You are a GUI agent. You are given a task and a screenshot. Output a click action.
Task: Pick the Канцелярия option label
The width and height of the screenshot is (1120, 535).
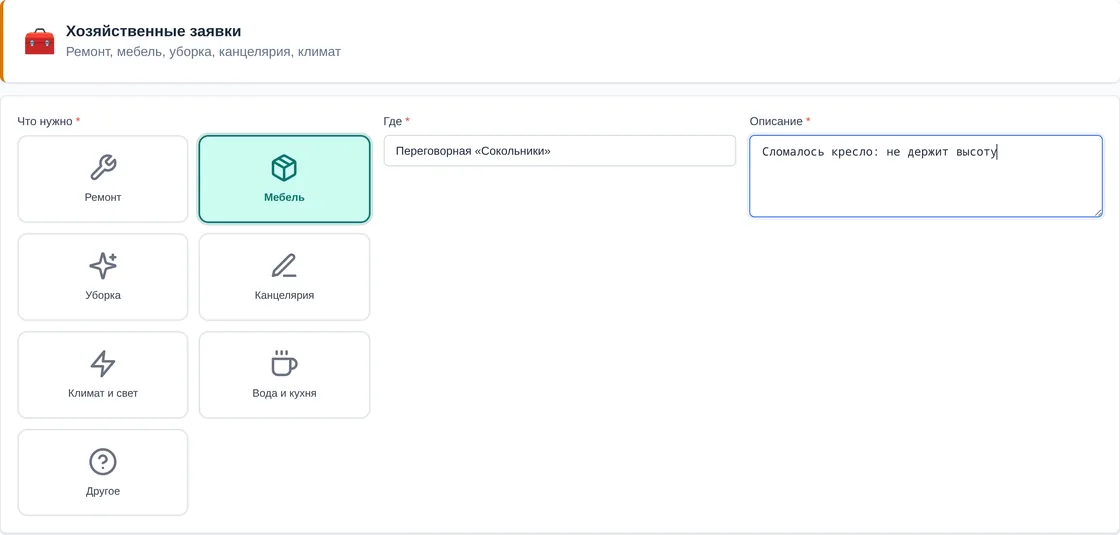tap(284, 295)
